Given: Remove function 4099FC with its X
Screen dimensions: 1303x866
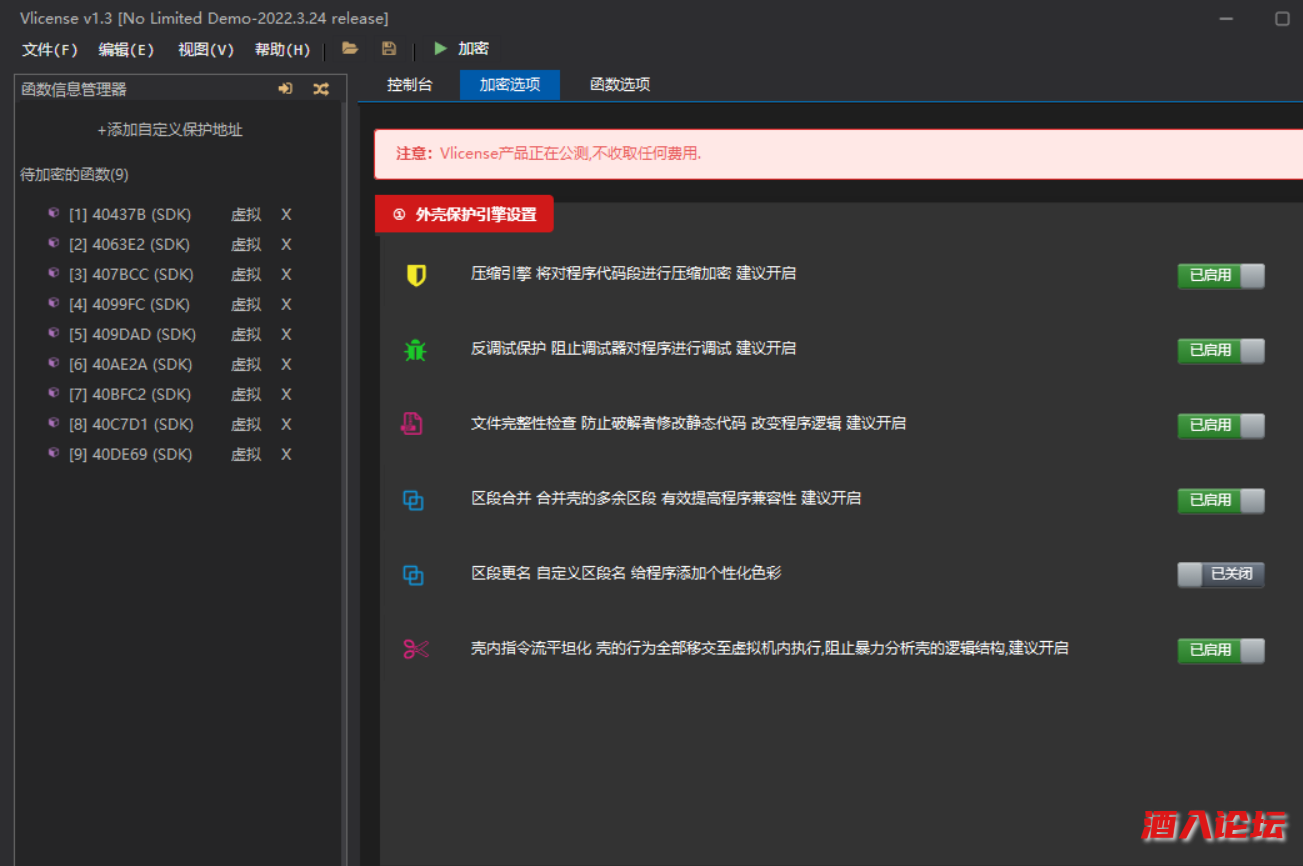Looking at the screenshot, I should coord(286,304).
